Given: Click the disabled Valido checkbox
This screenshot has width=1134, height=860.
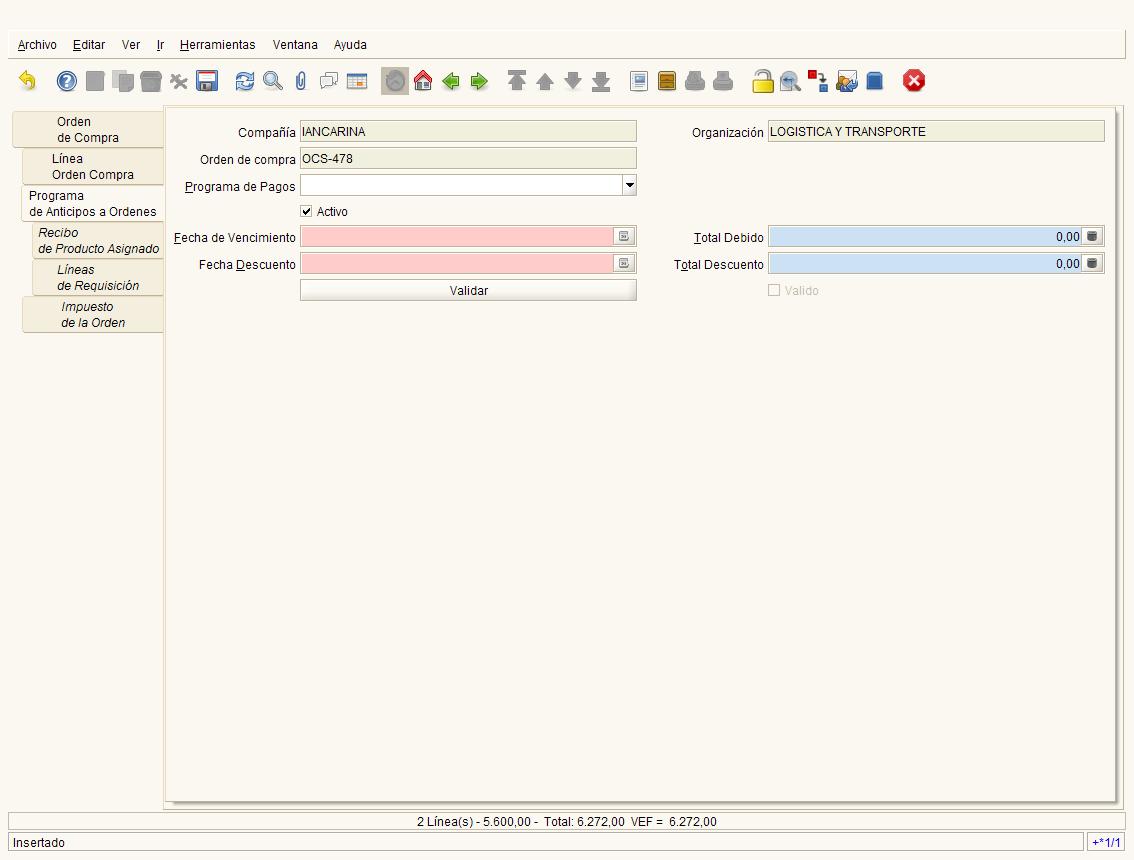Looking at the screenshot, I should coord(774,290).
